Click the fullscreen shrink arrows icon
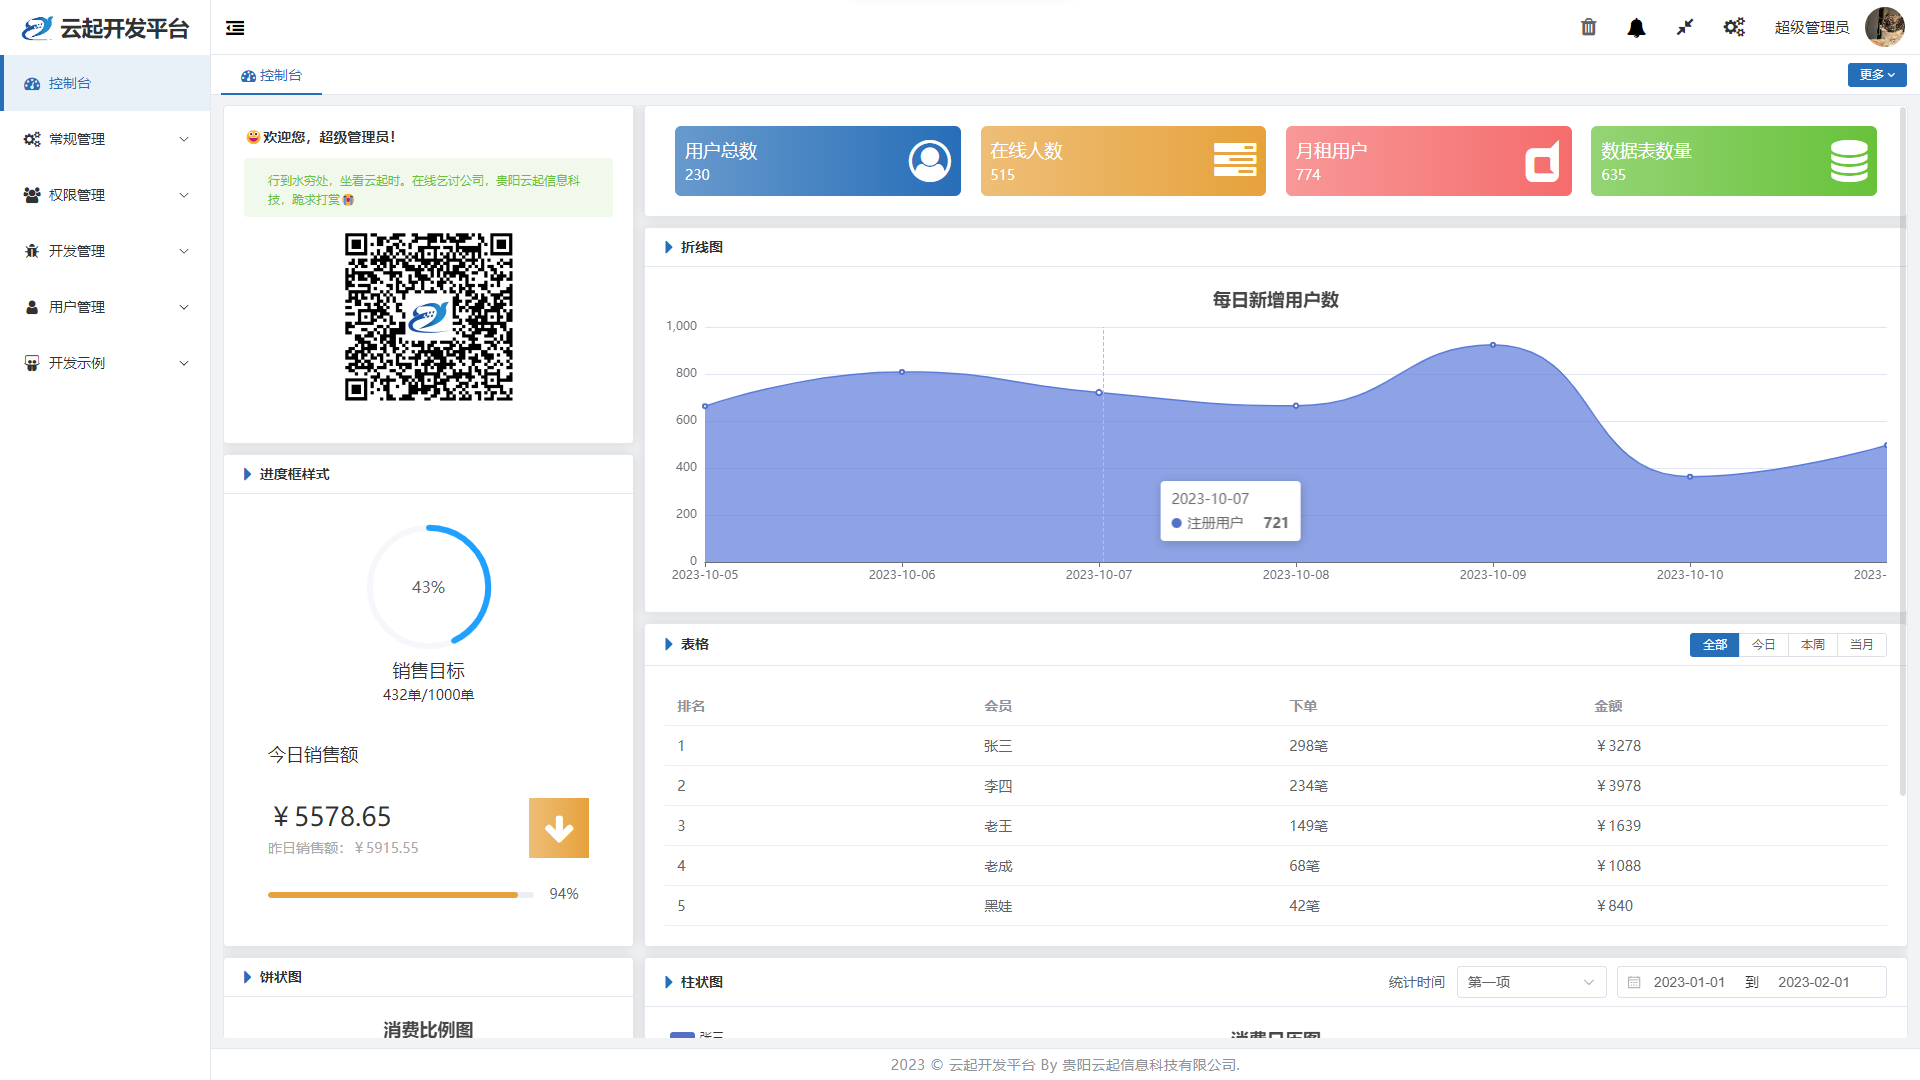 (x=1685, y=27)
